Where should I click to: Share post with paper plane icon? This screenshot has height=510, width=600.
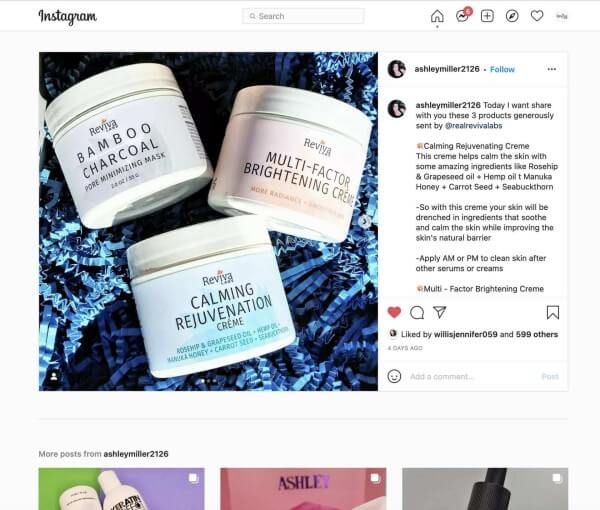(x=440, y=312)
